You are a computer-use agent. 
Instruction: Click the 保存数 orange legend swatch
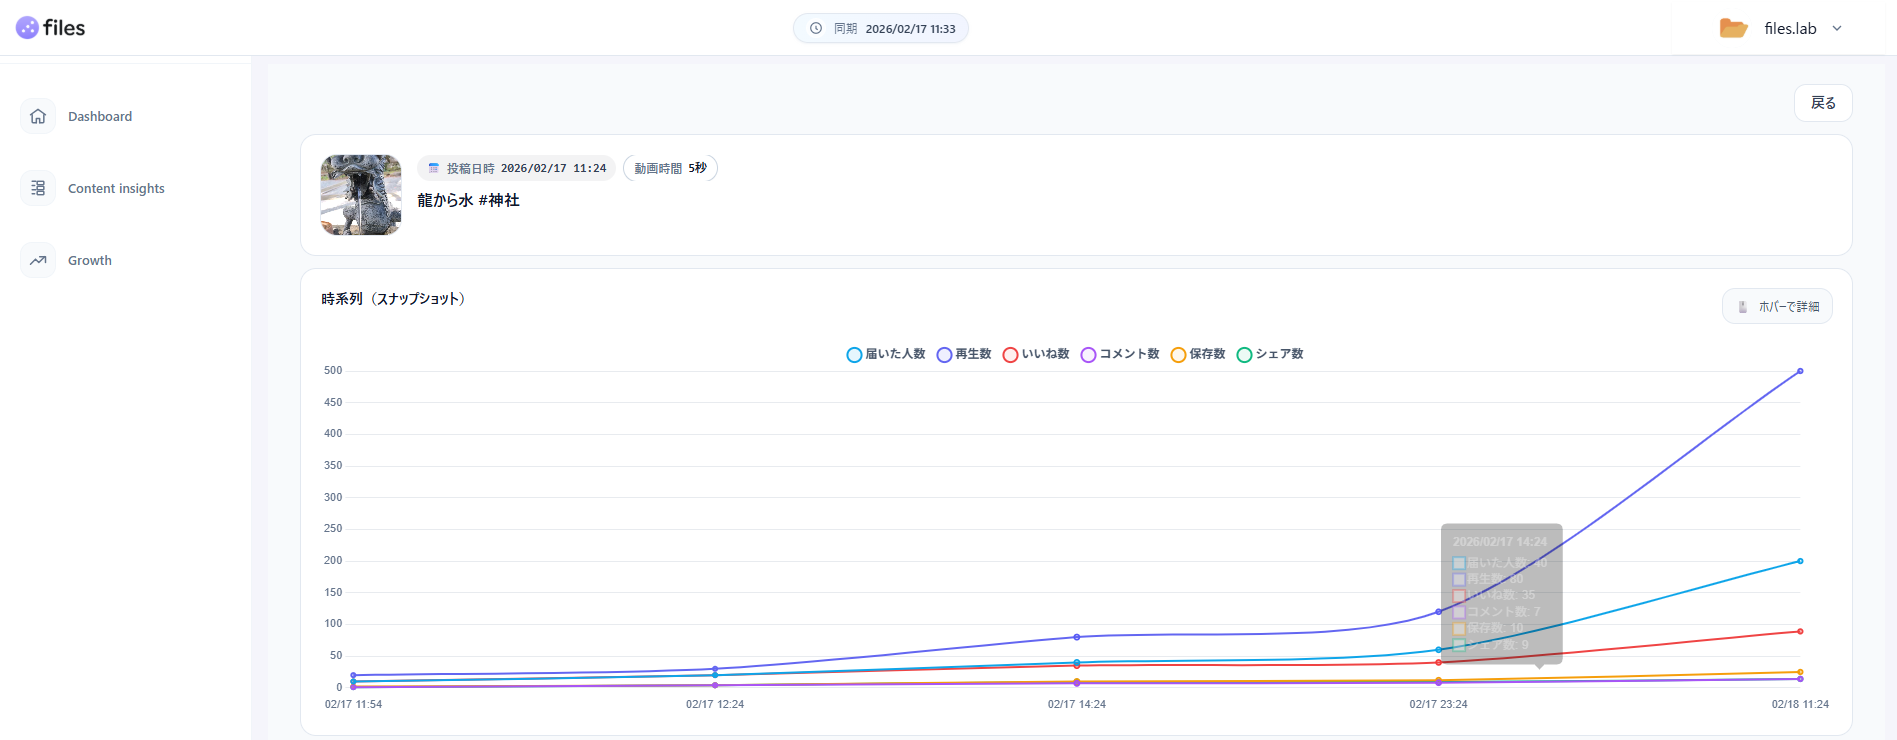[1178, 355]
